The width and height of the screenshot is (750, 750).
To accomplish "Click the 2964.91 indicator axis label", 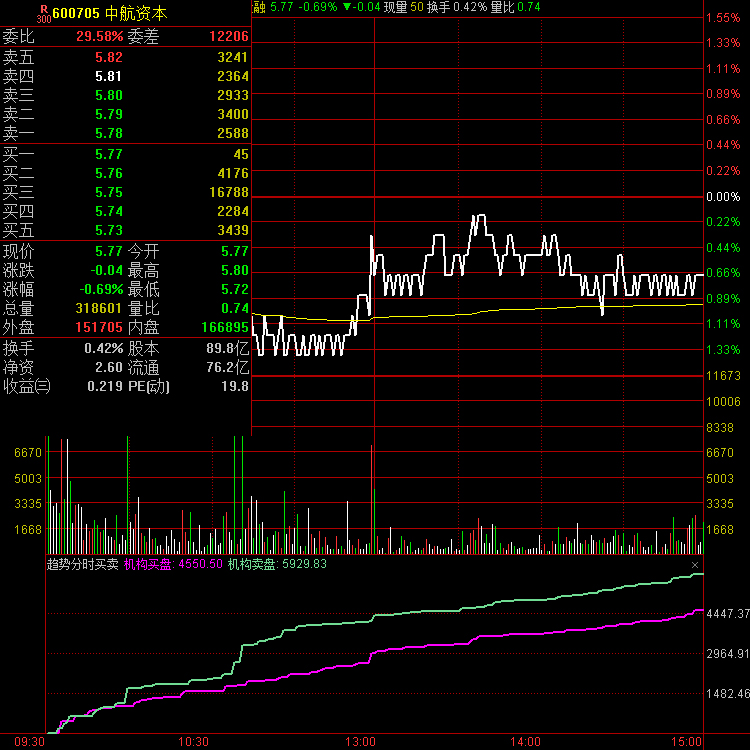I will pos(728,654).
